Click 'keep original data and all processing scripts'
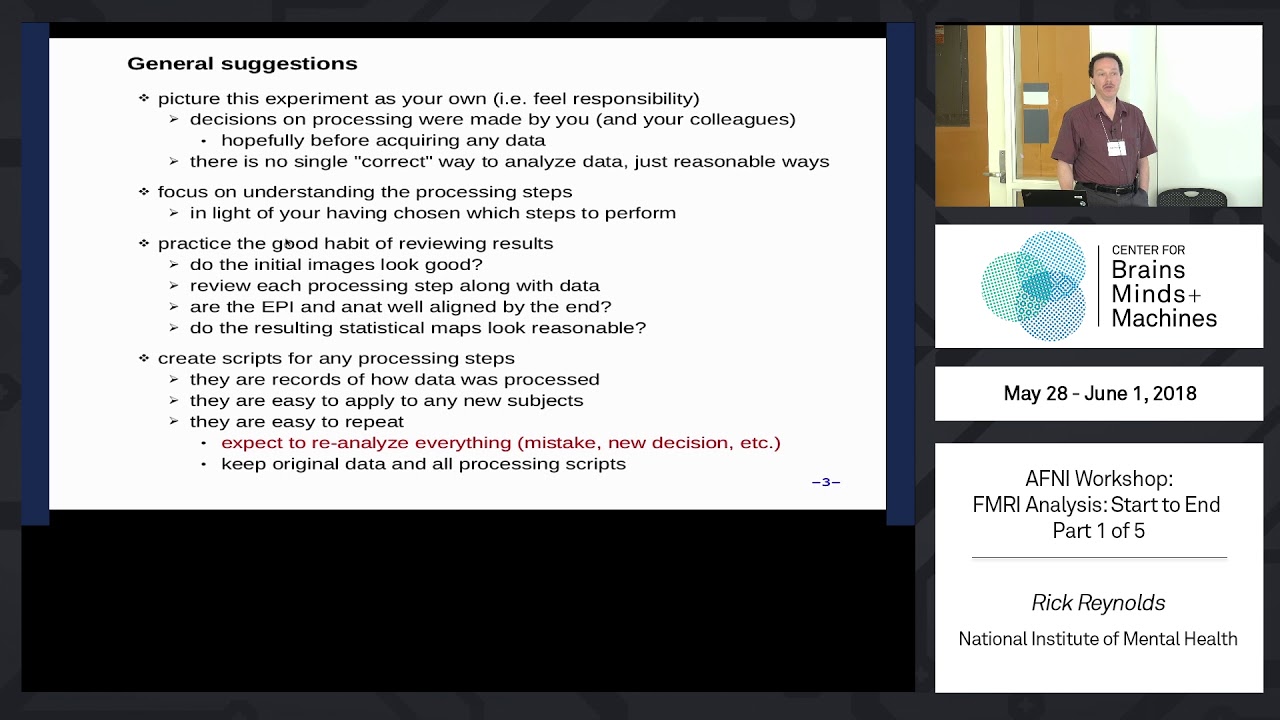 coord(423,463)
